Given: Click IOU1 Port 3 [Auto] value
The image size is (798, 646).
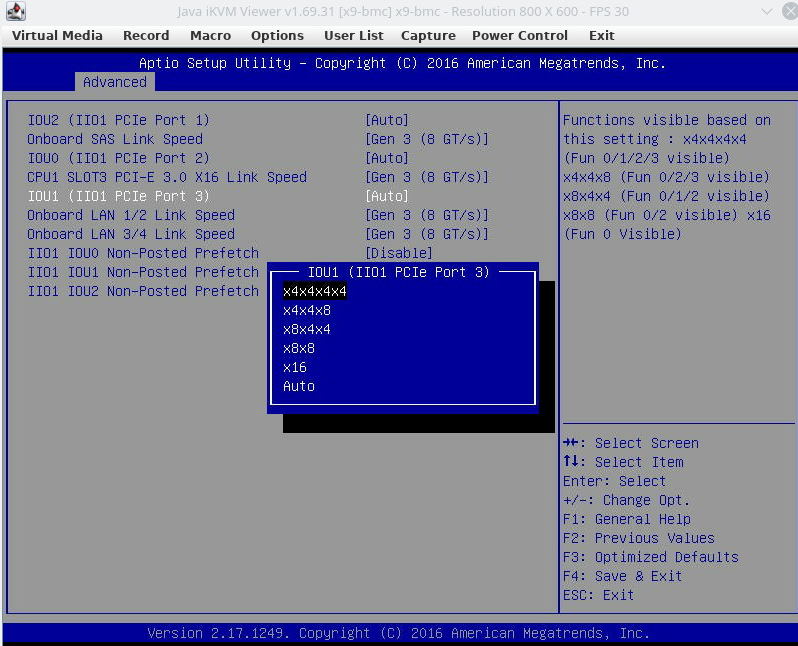Looking at the screenshot, I should [387, 196].
